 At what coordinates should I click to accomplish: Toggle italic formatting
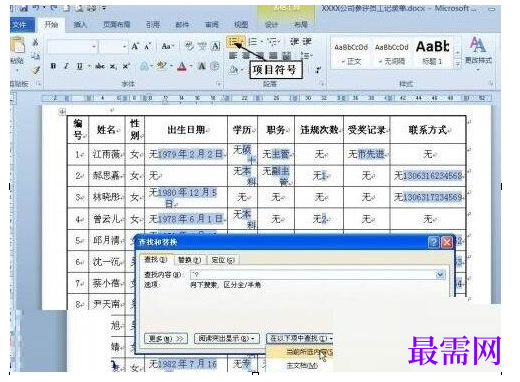pos(66,66)
